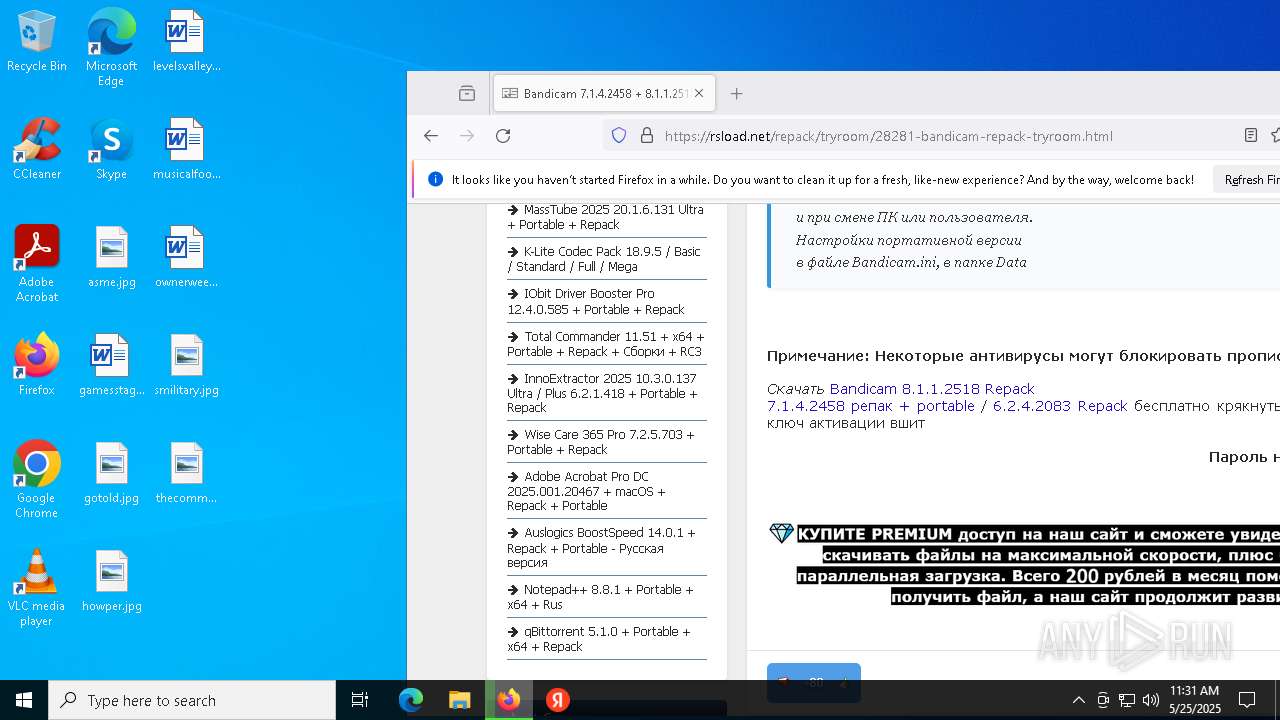Select the smilitary.jpg image file
The height and width of the screenshot is (720, 1280).
[186, 366]
